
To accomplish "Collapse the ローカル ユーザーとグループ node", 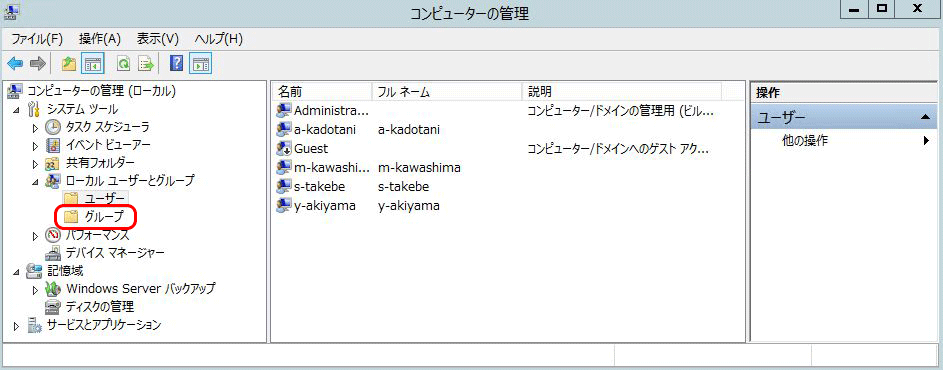I will coord(35,181).
